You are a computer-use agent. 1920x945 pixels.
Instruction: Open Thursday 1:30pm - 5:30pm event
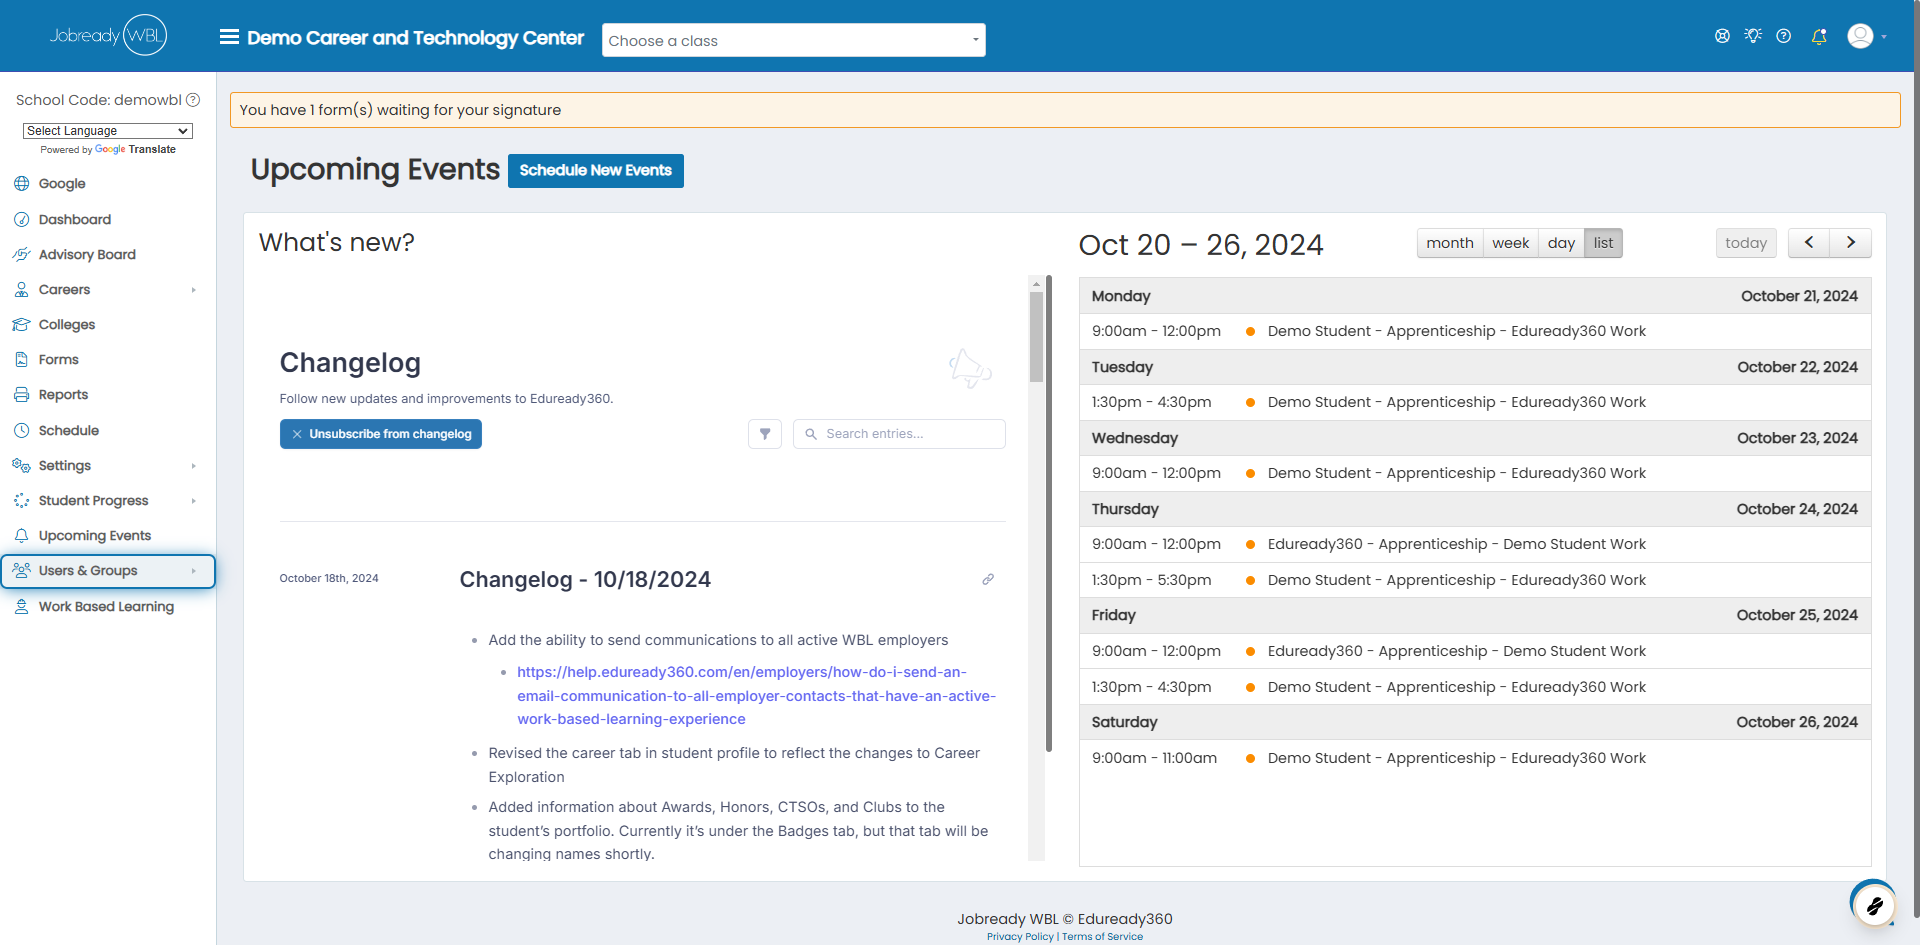pos(1475,580)
